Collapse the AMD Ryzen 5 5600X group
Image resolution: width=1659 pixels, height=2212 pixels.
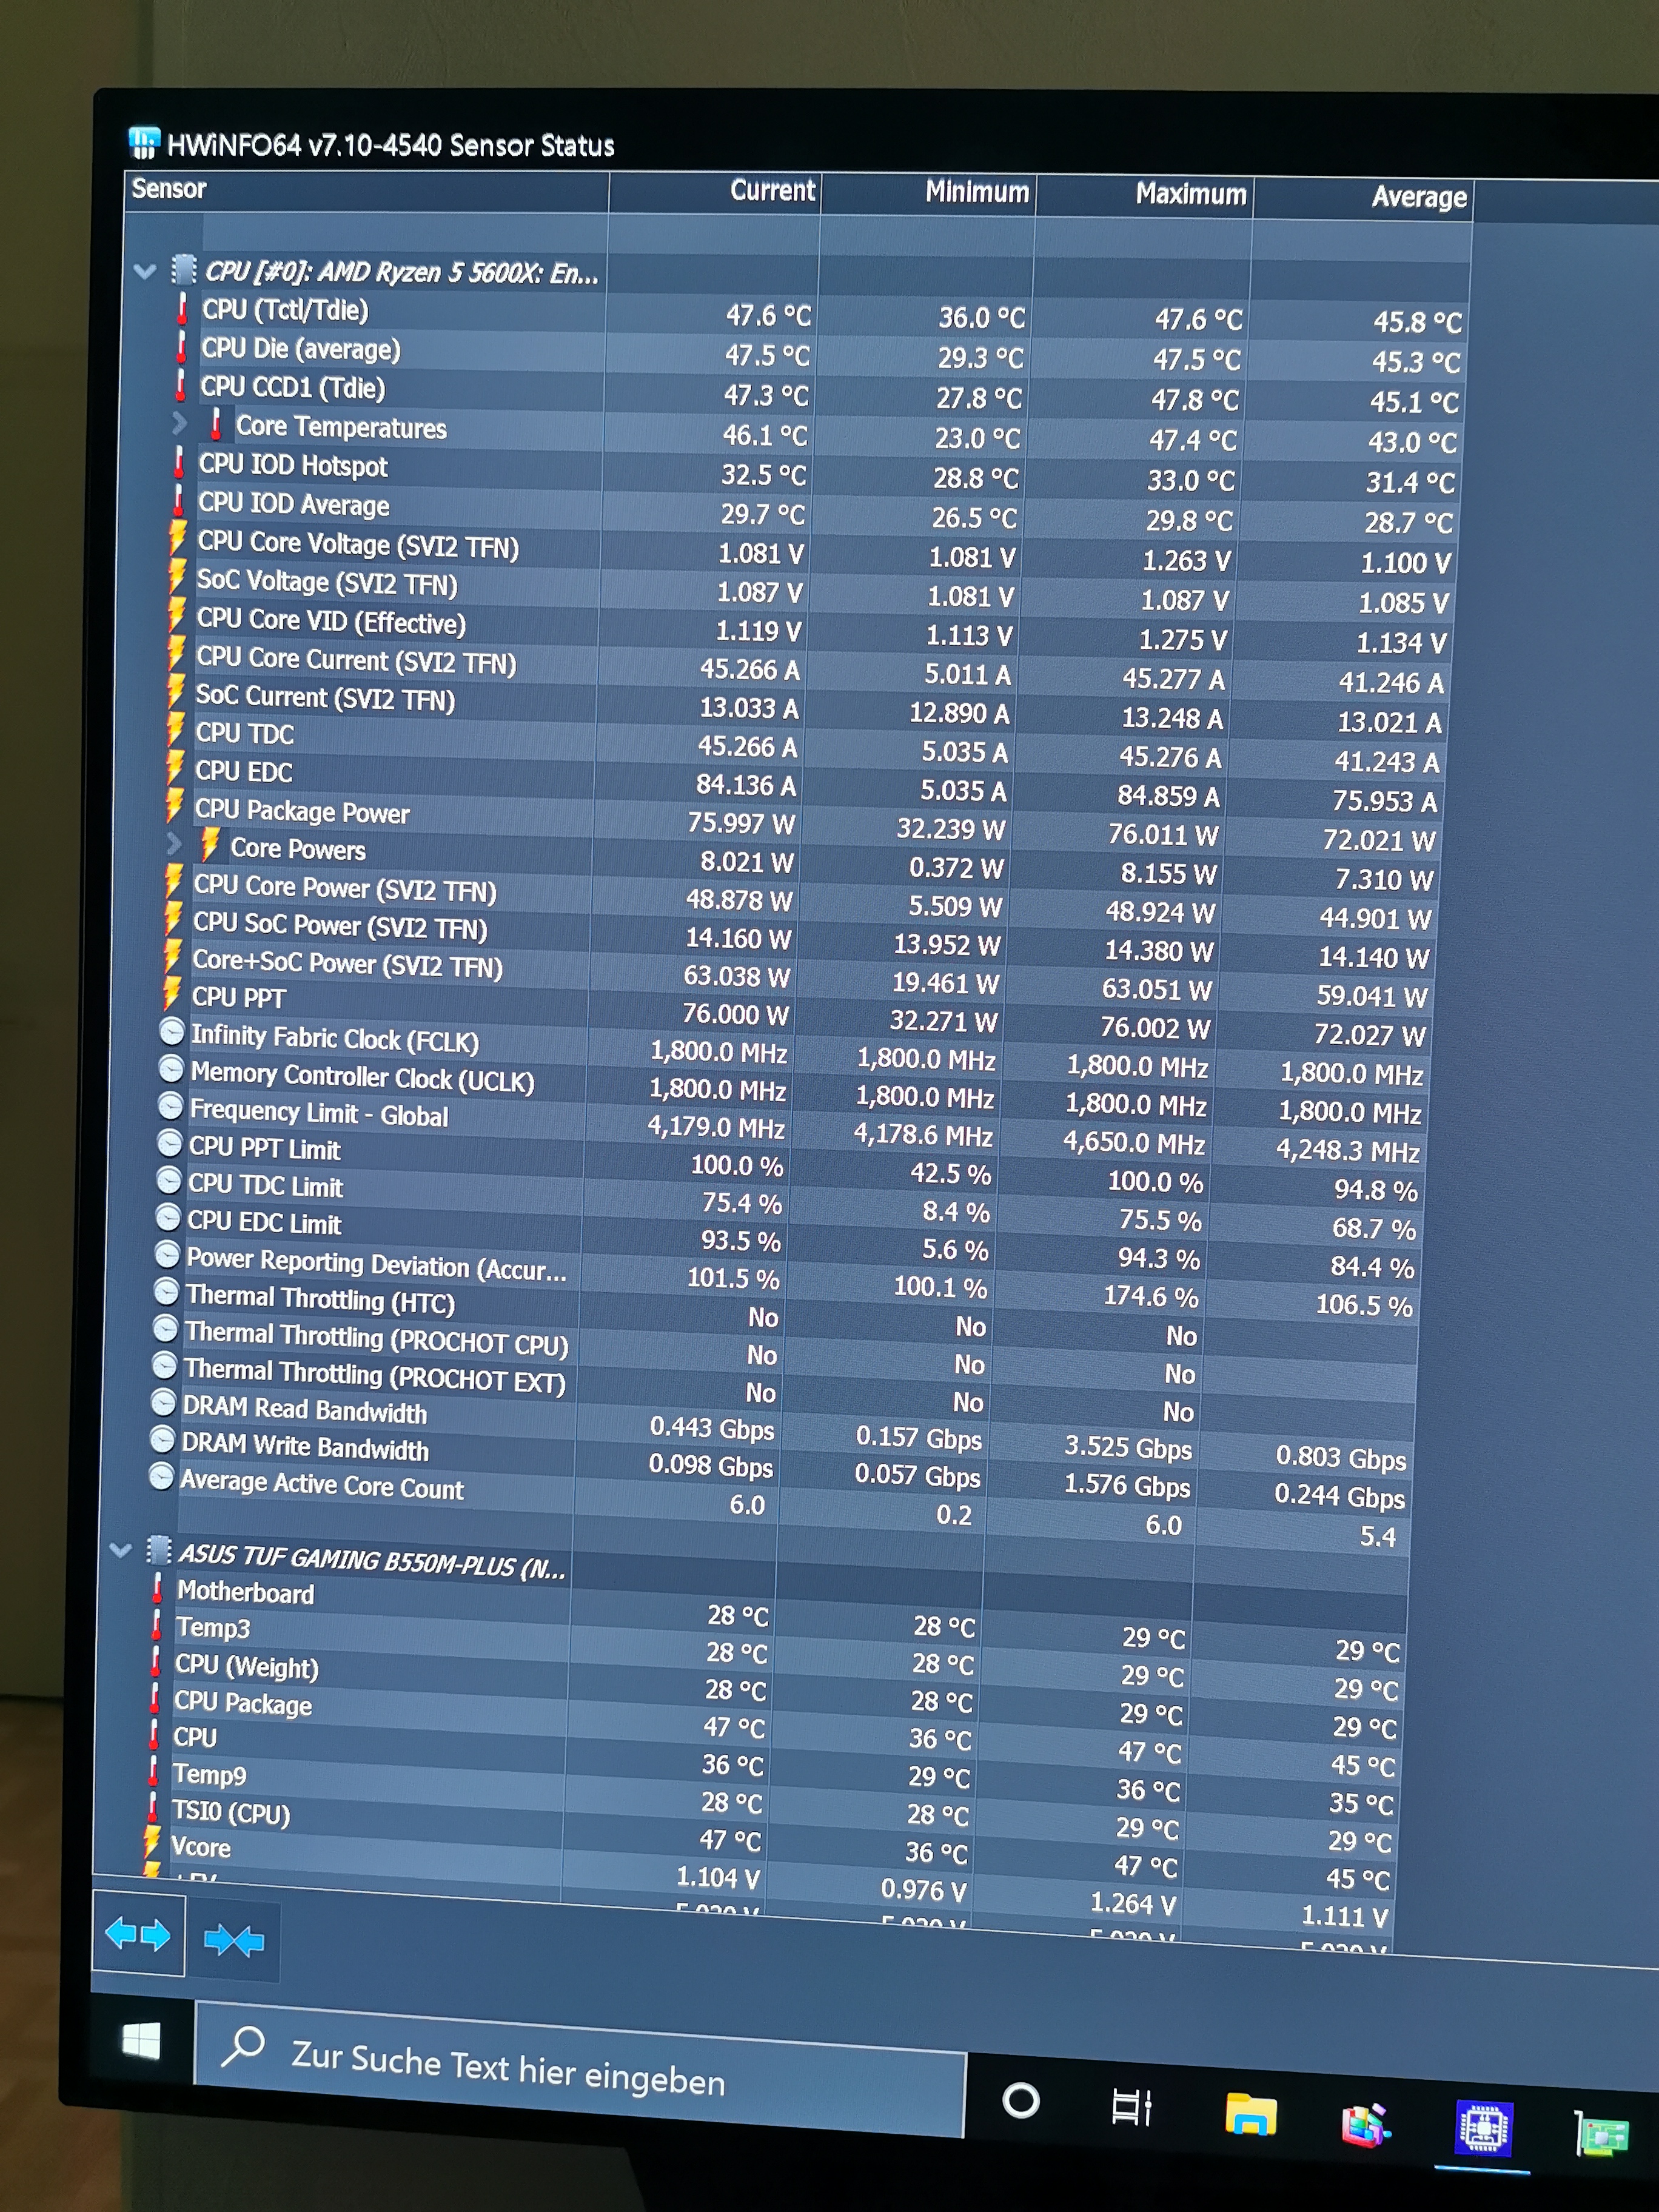(x=145, y=271)
